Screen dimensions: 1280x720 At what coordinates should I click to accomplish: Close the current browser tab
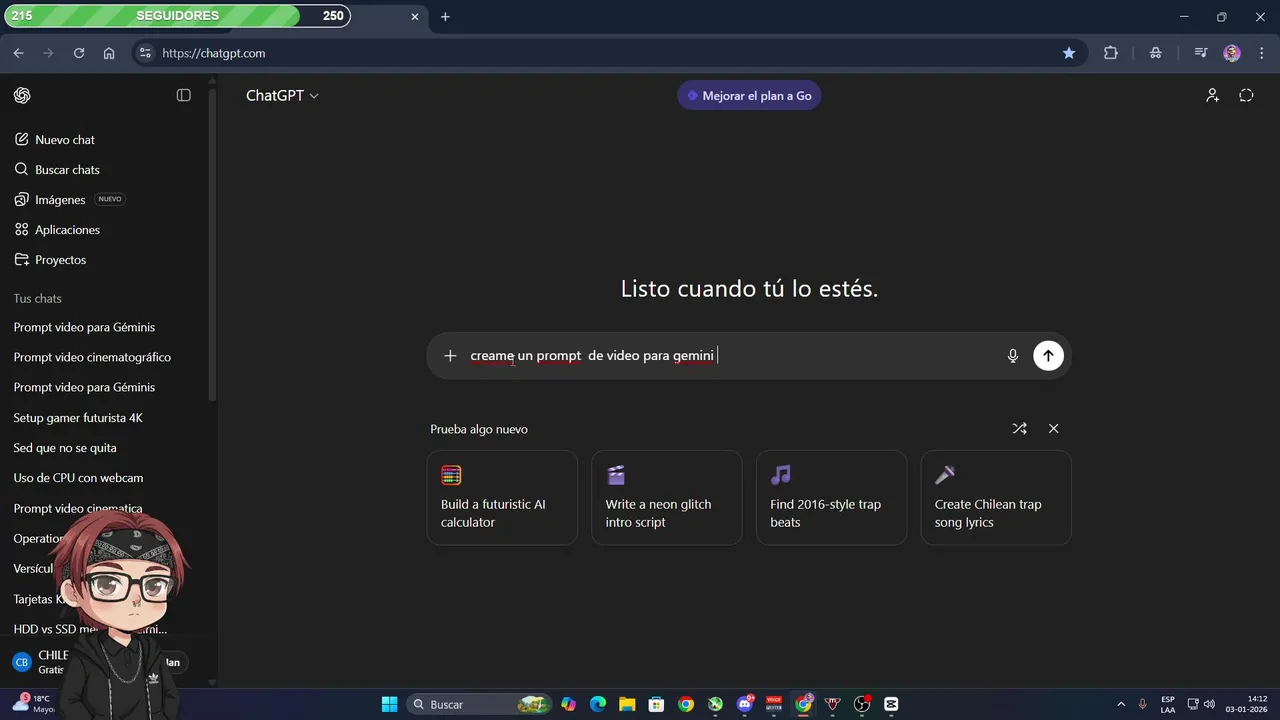click(x=415, y=16)
